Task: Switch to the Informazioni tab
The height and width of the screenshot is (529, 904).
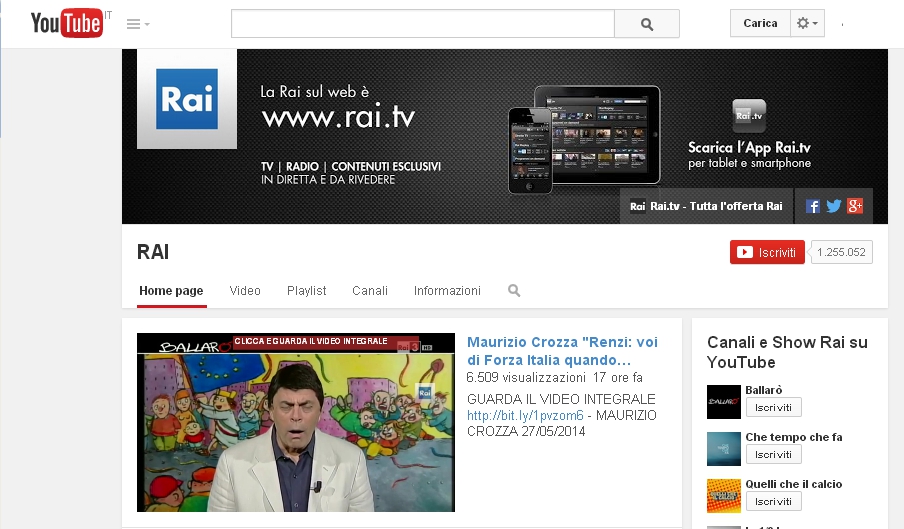Action: (x=447, y=291)
